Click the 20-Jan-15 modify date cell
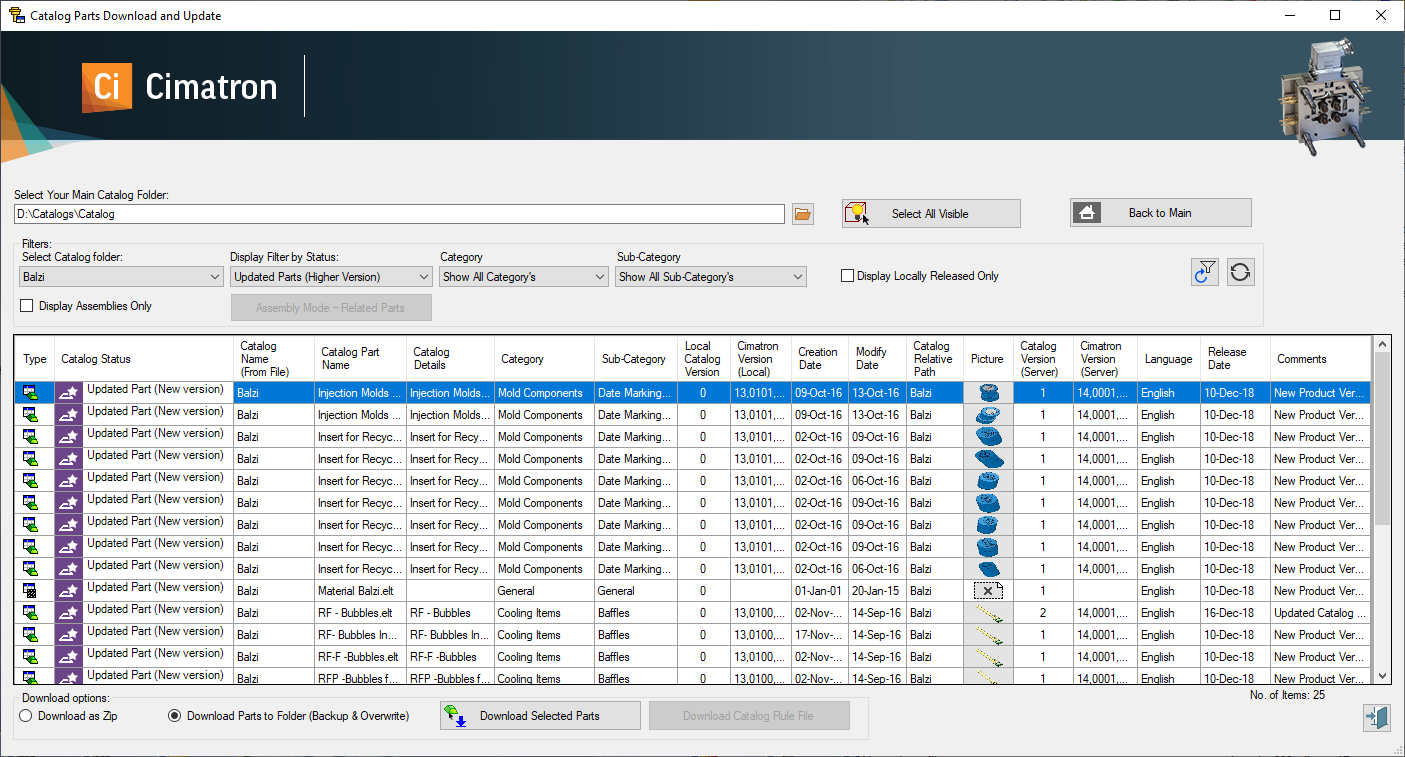 pyautogui.click(x=878, y=591)
